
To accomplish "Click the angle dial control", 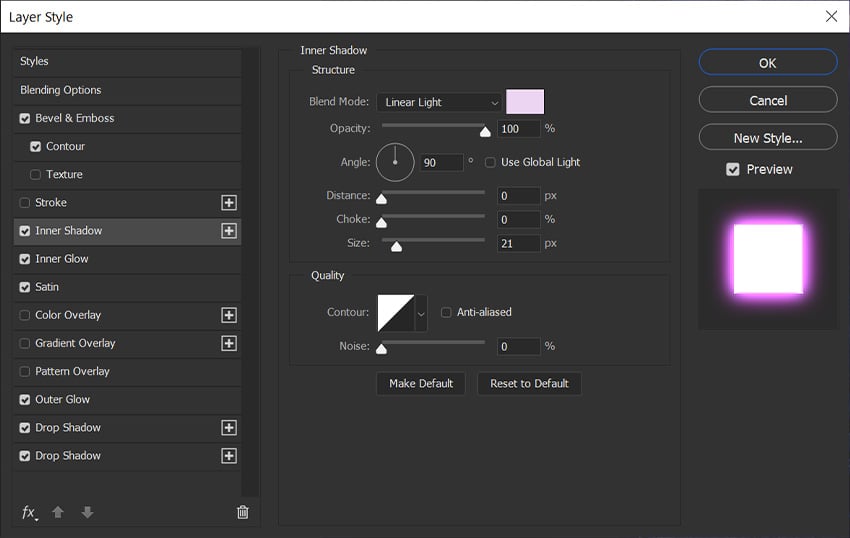I will 395,162.
